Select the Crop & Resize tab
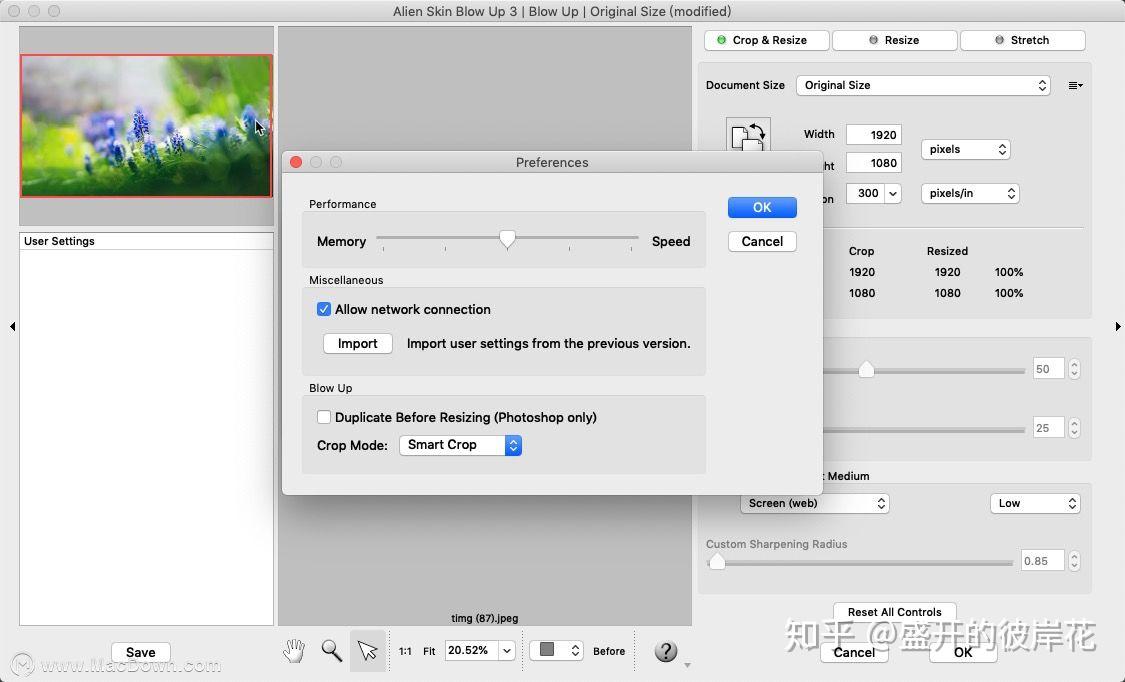 pyautogui.click(x=766, y=40)
